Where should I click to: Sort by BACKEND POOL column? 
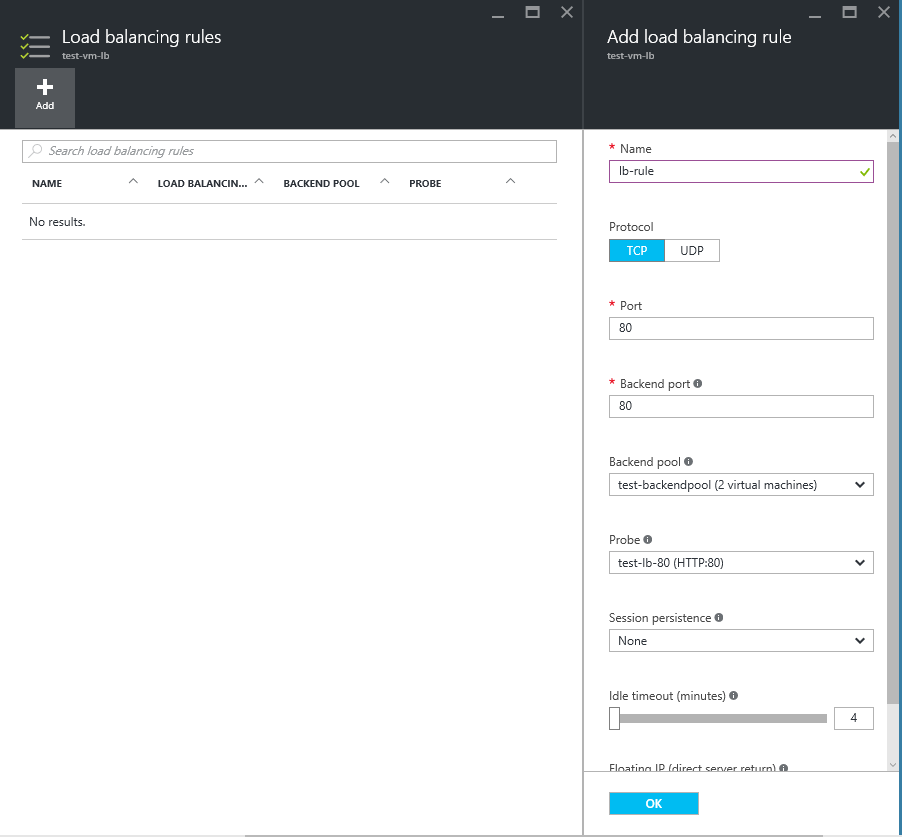[x=321, y=184]
